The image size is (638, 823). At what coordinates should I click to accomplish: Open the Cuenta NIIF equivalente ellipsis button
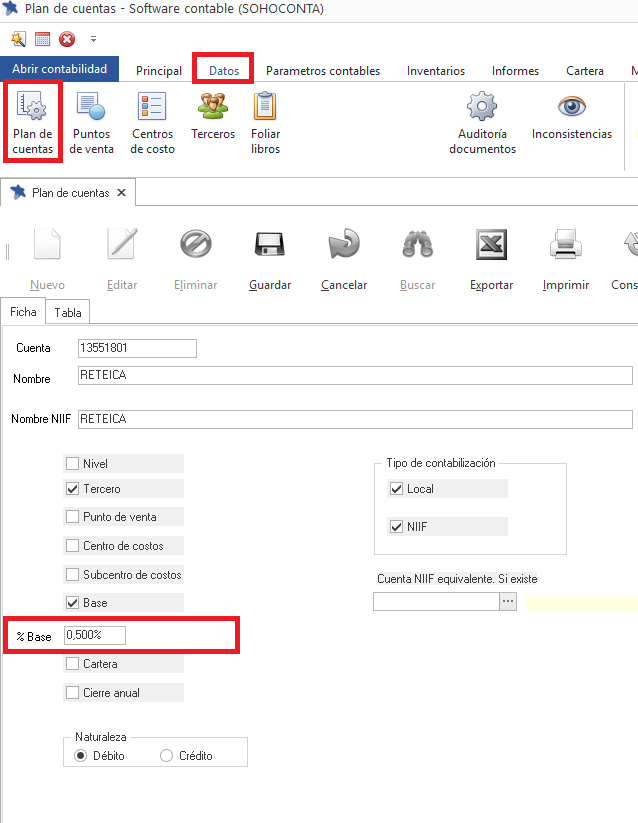coord(508,602)
